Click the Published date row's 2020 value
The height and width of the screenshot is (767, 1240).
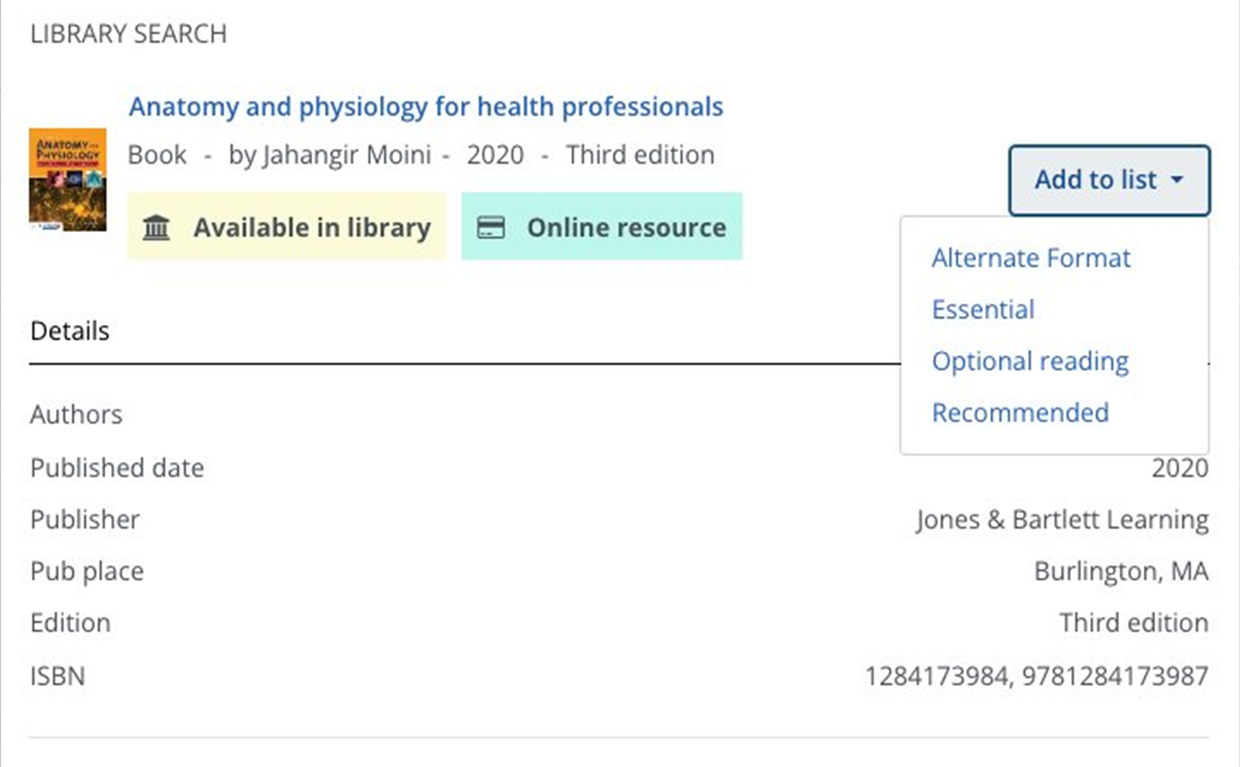click(1179, 469)
